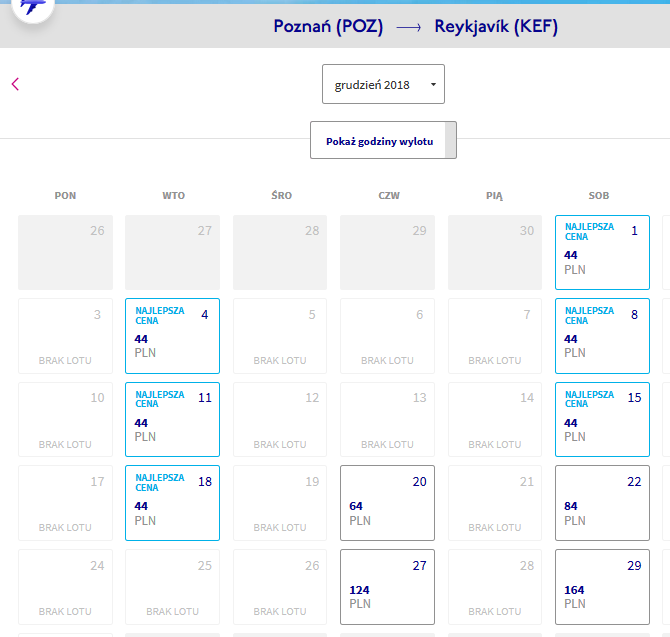The image size is (670, 637).
Task: Pick December 20 flight at 64 PLN
Action: 387,503
